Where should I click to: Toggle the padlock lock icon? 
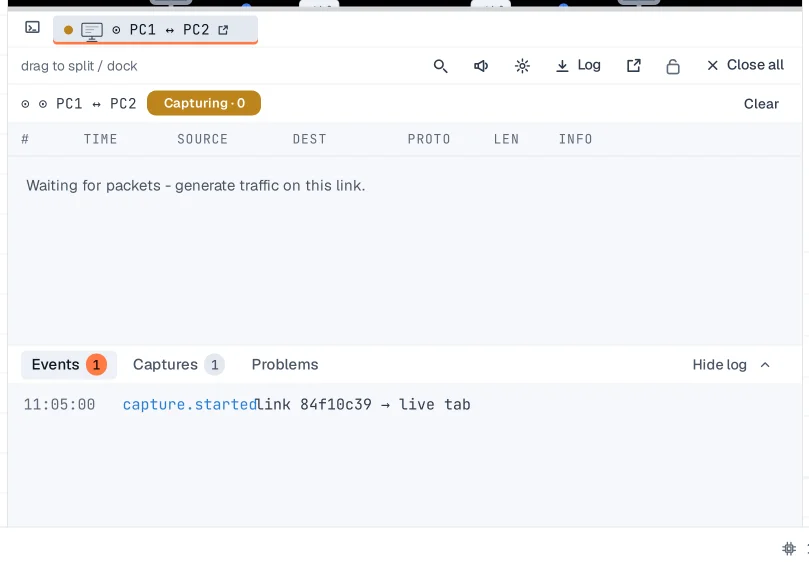tap(673, 66)
